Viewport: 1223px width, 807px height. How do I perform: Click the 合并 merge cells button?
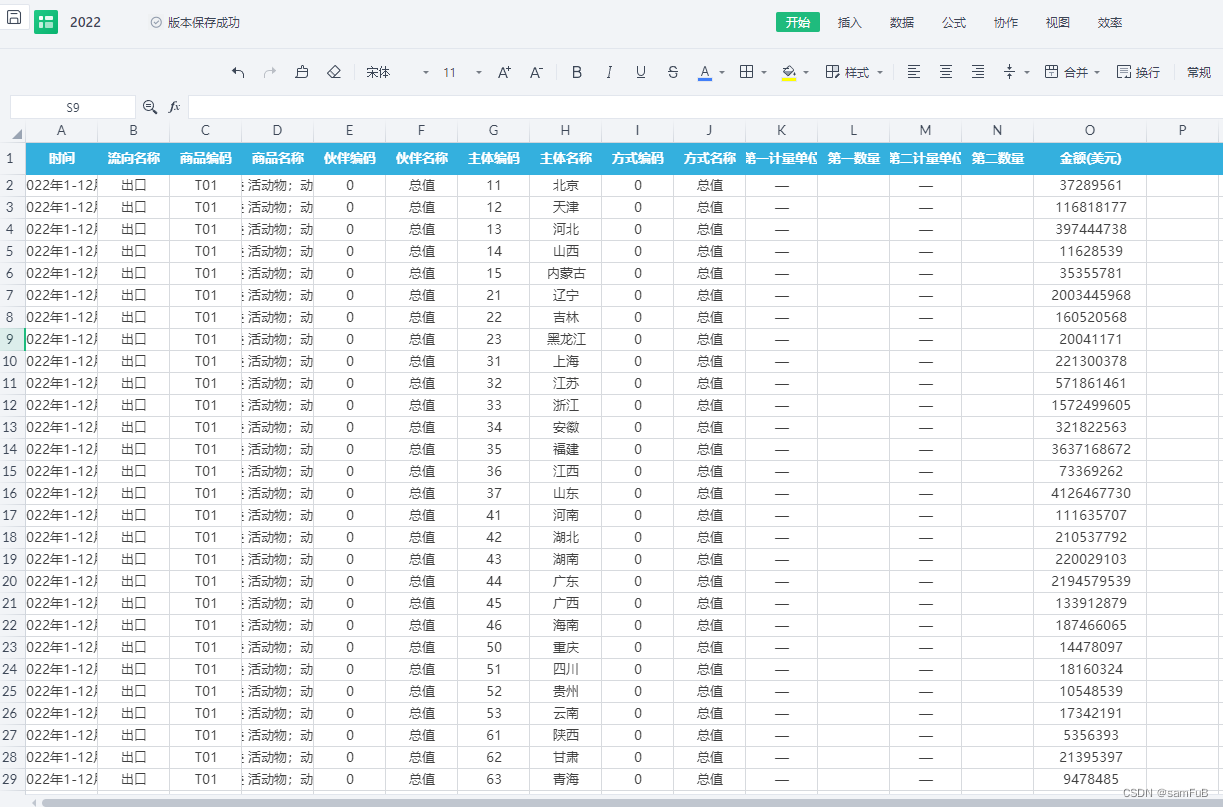(1066, 72)
